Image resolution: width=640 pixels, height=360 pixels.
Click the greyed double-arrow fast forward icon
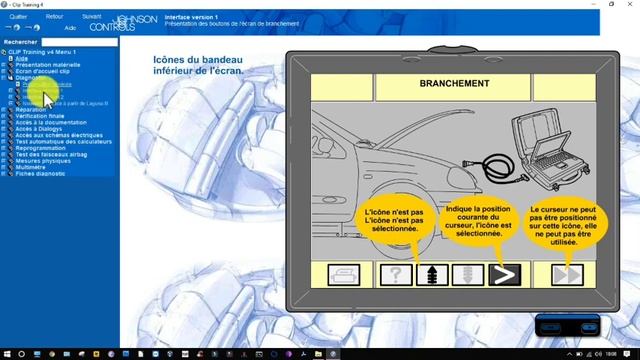pyautogui.click(x=567, y=275)
